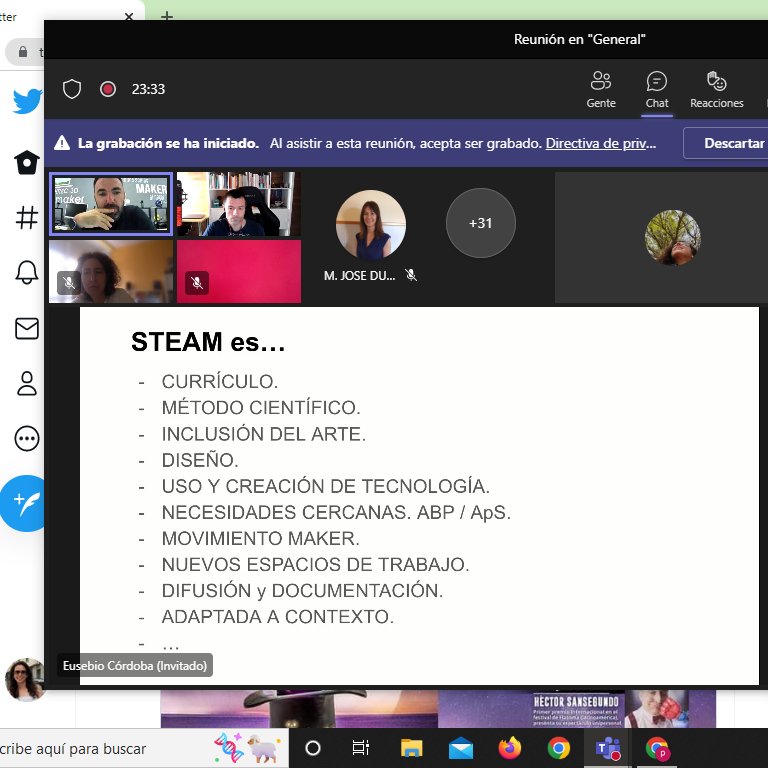Click the Twitter account avatar photo
768x768 pixels.
24,680
